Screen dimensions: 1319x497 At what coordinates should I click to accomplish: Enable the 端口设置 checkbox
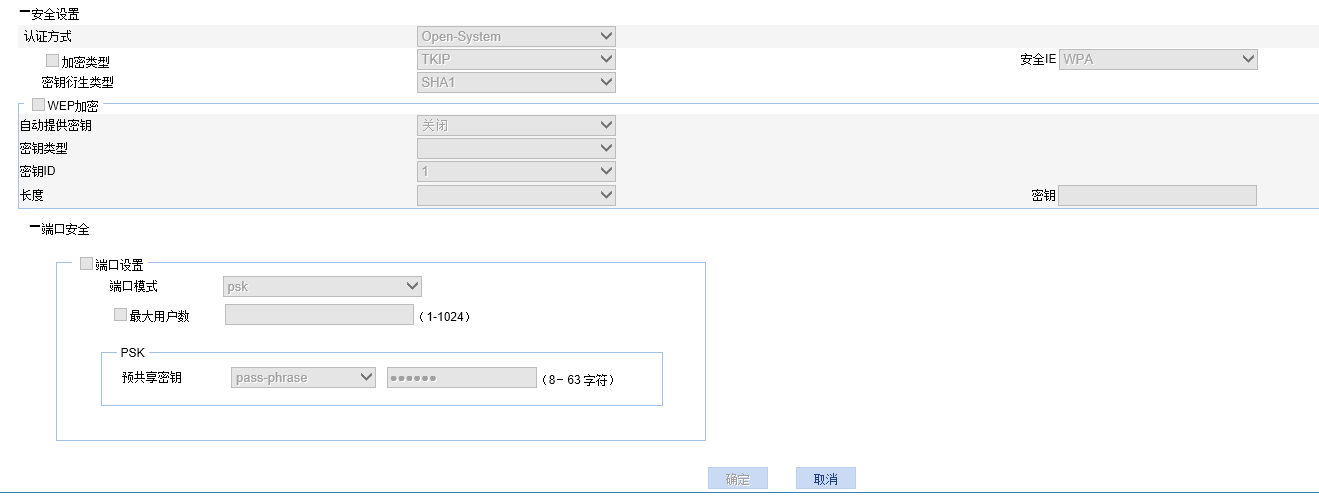[x=87, y=265]
